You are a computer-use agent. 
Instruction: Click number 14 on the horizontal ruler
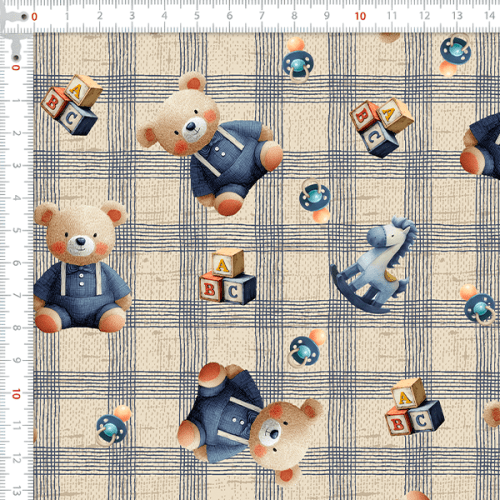tap(489, 16)
